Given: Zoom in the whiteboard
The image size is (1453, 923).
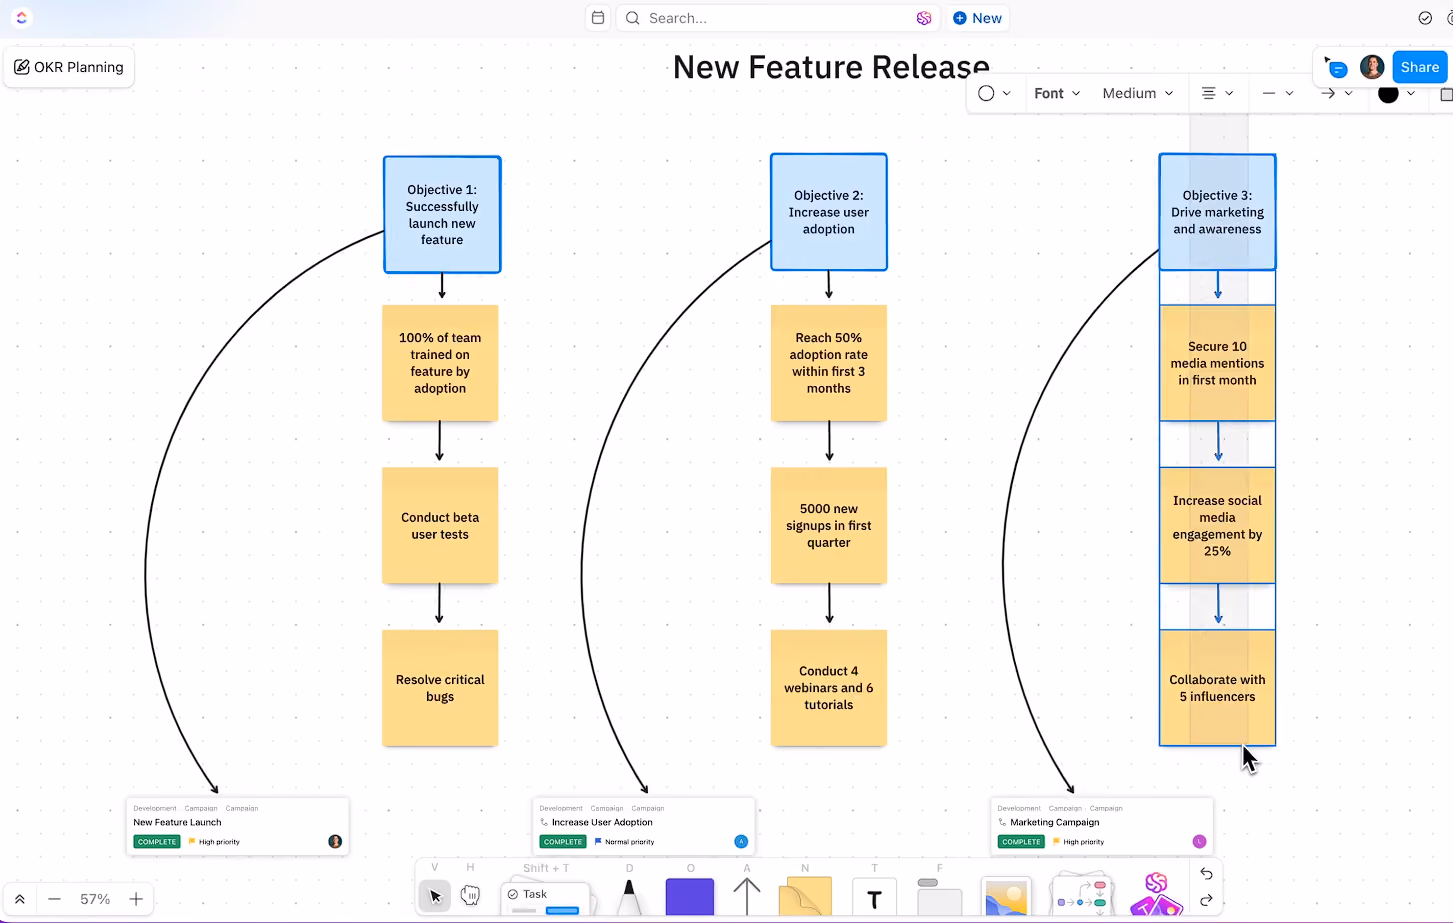Looking at the screenshot, I should (x=136, y=899).
